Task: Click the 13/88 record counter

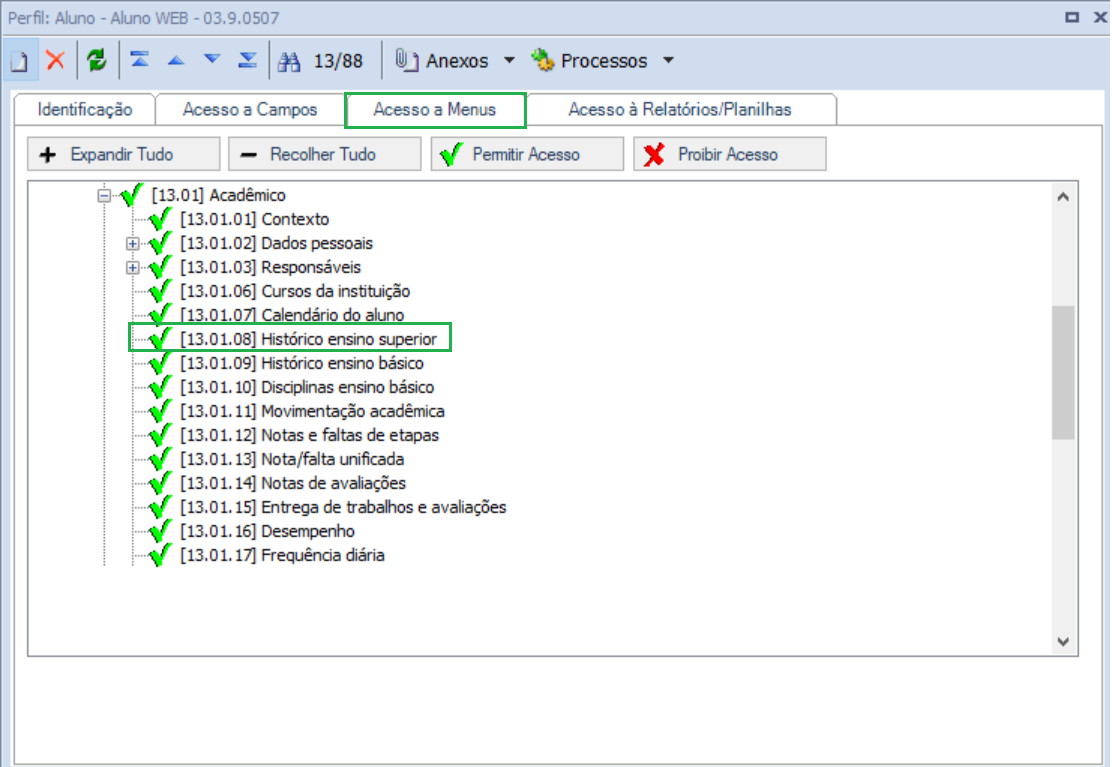Action: [338, 61]
